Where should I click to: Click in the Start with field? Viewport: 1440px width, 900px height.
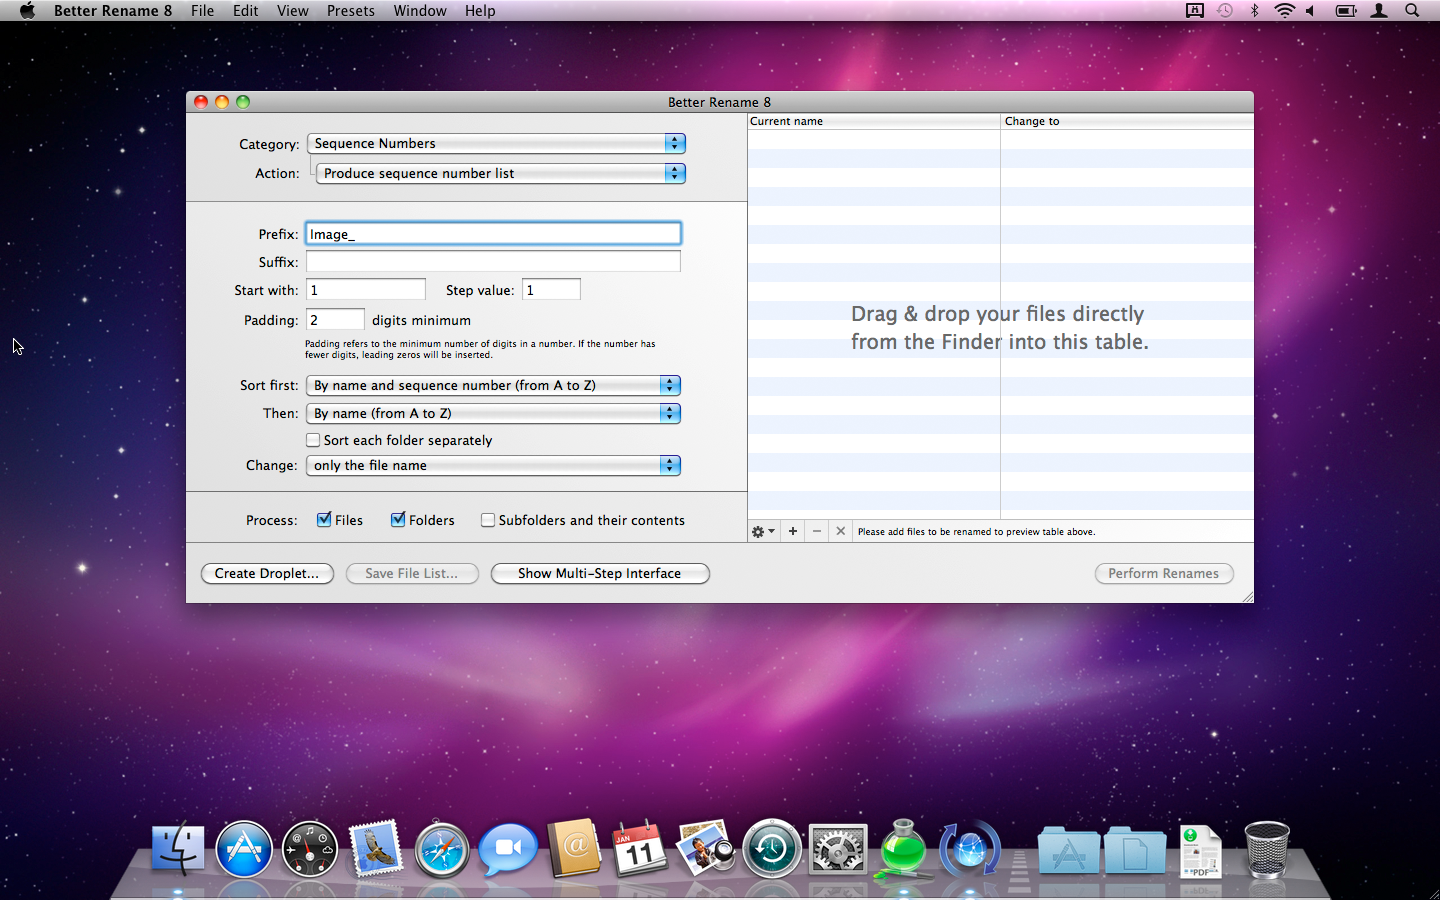point(366,290)
